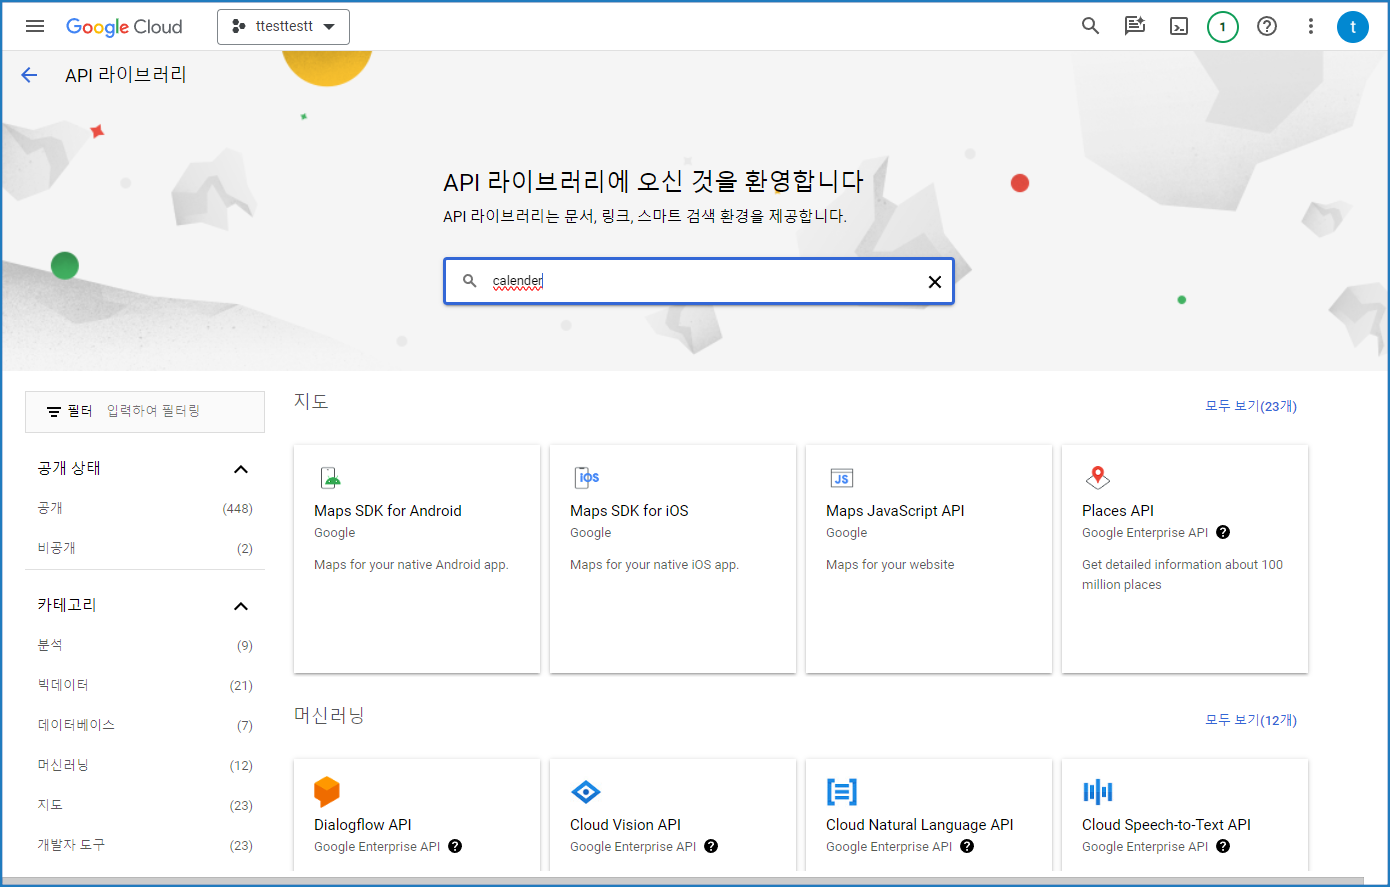
Task: Collapse the 카테고리 filter section
Action: (x=240, y=605)
